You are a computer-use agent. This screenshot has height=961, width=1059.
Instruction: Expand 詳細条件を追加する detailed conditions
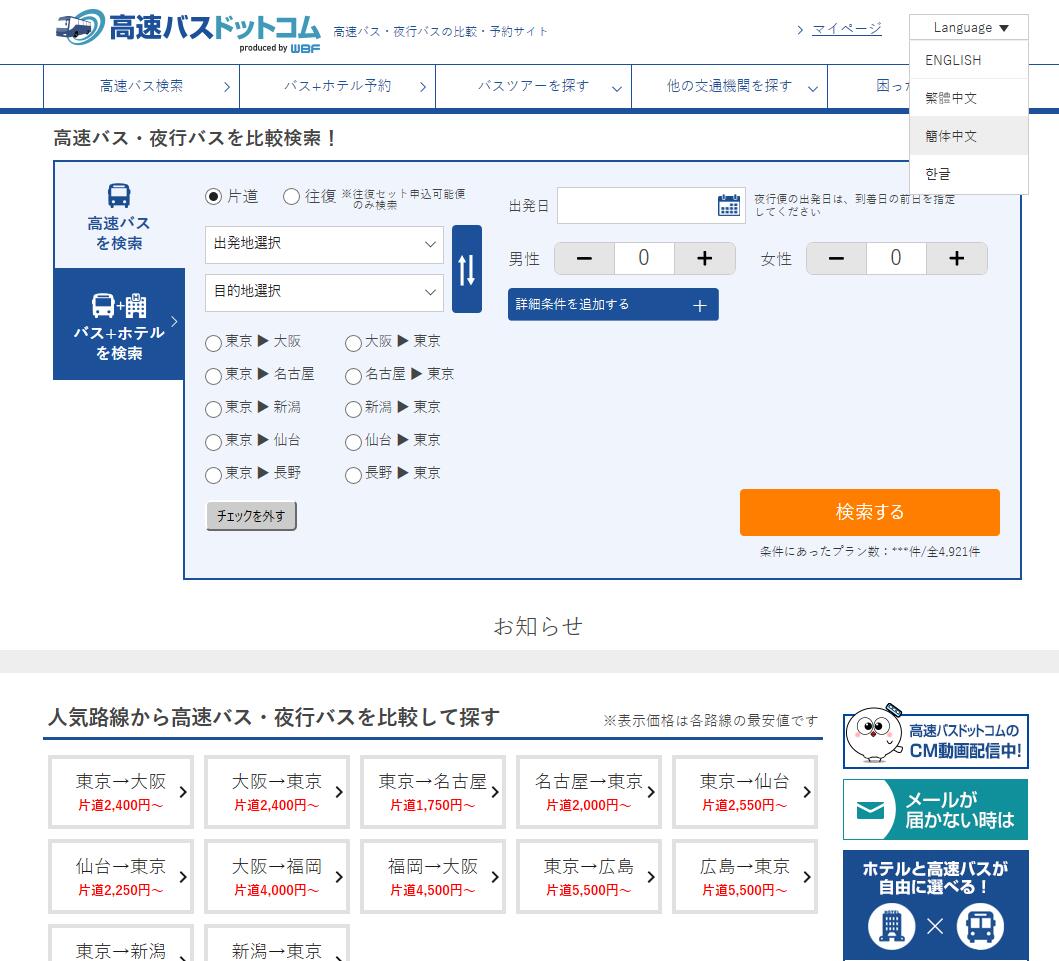[612, 304]
